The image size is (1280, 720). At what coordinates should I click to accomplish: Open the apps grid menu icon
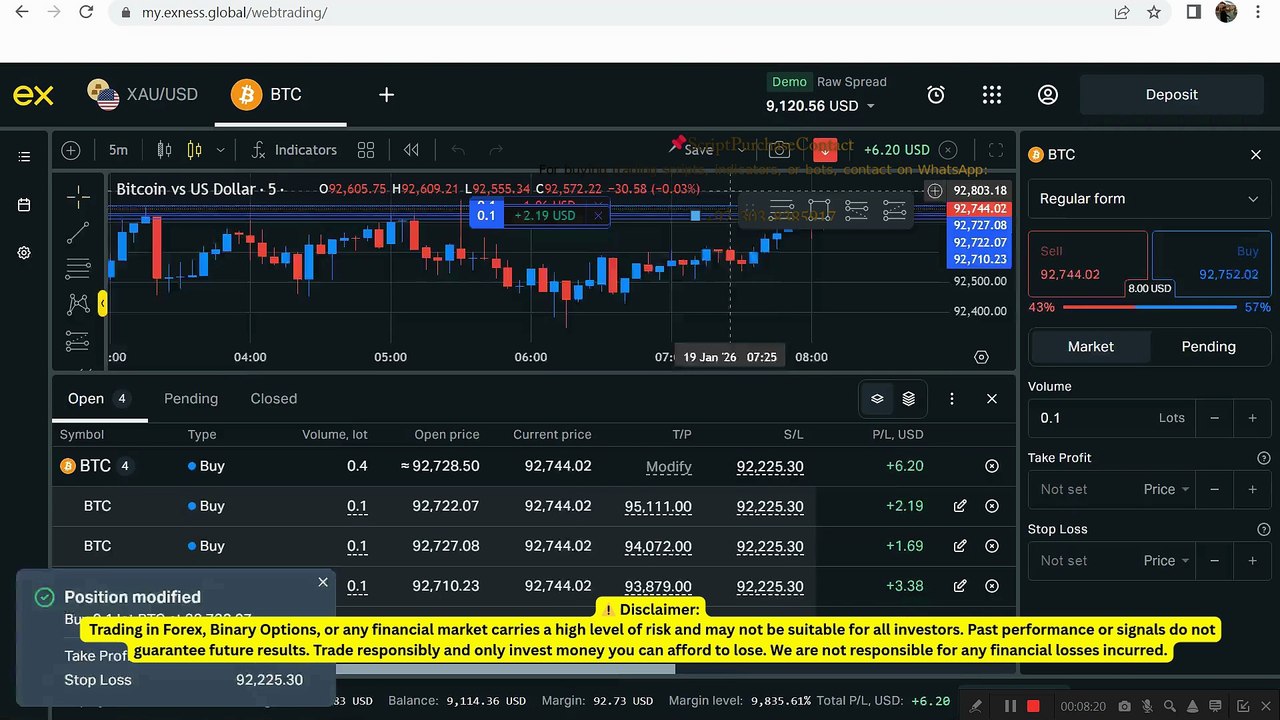(992, 95)
